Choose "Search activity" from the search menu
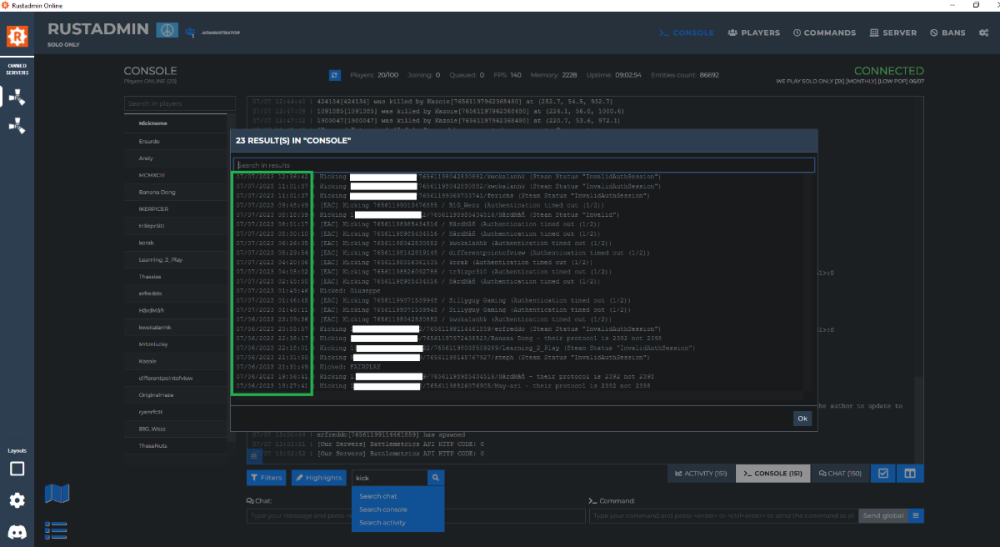 tap(382, 523)
